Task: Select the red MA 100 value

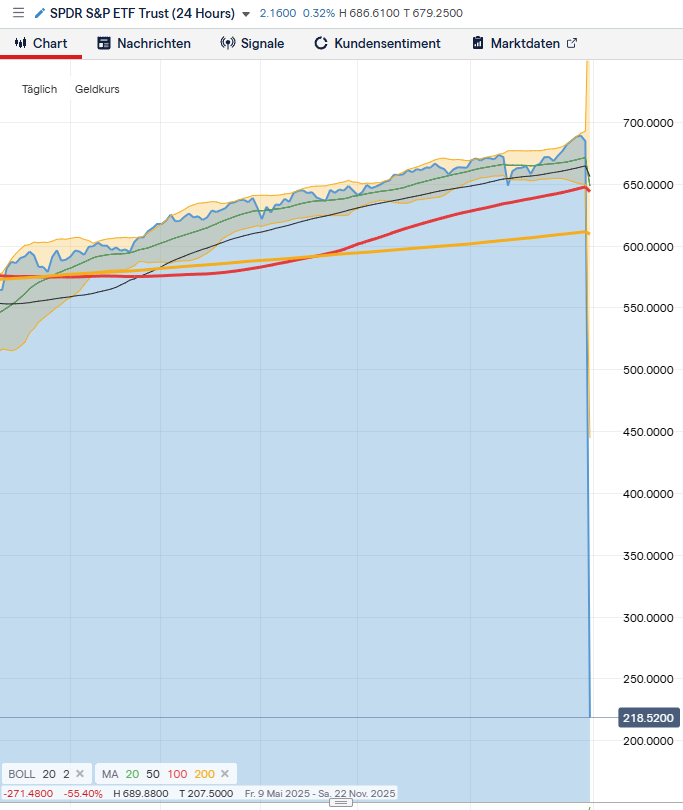Action: pyautogui.click(x=177, y=774)
